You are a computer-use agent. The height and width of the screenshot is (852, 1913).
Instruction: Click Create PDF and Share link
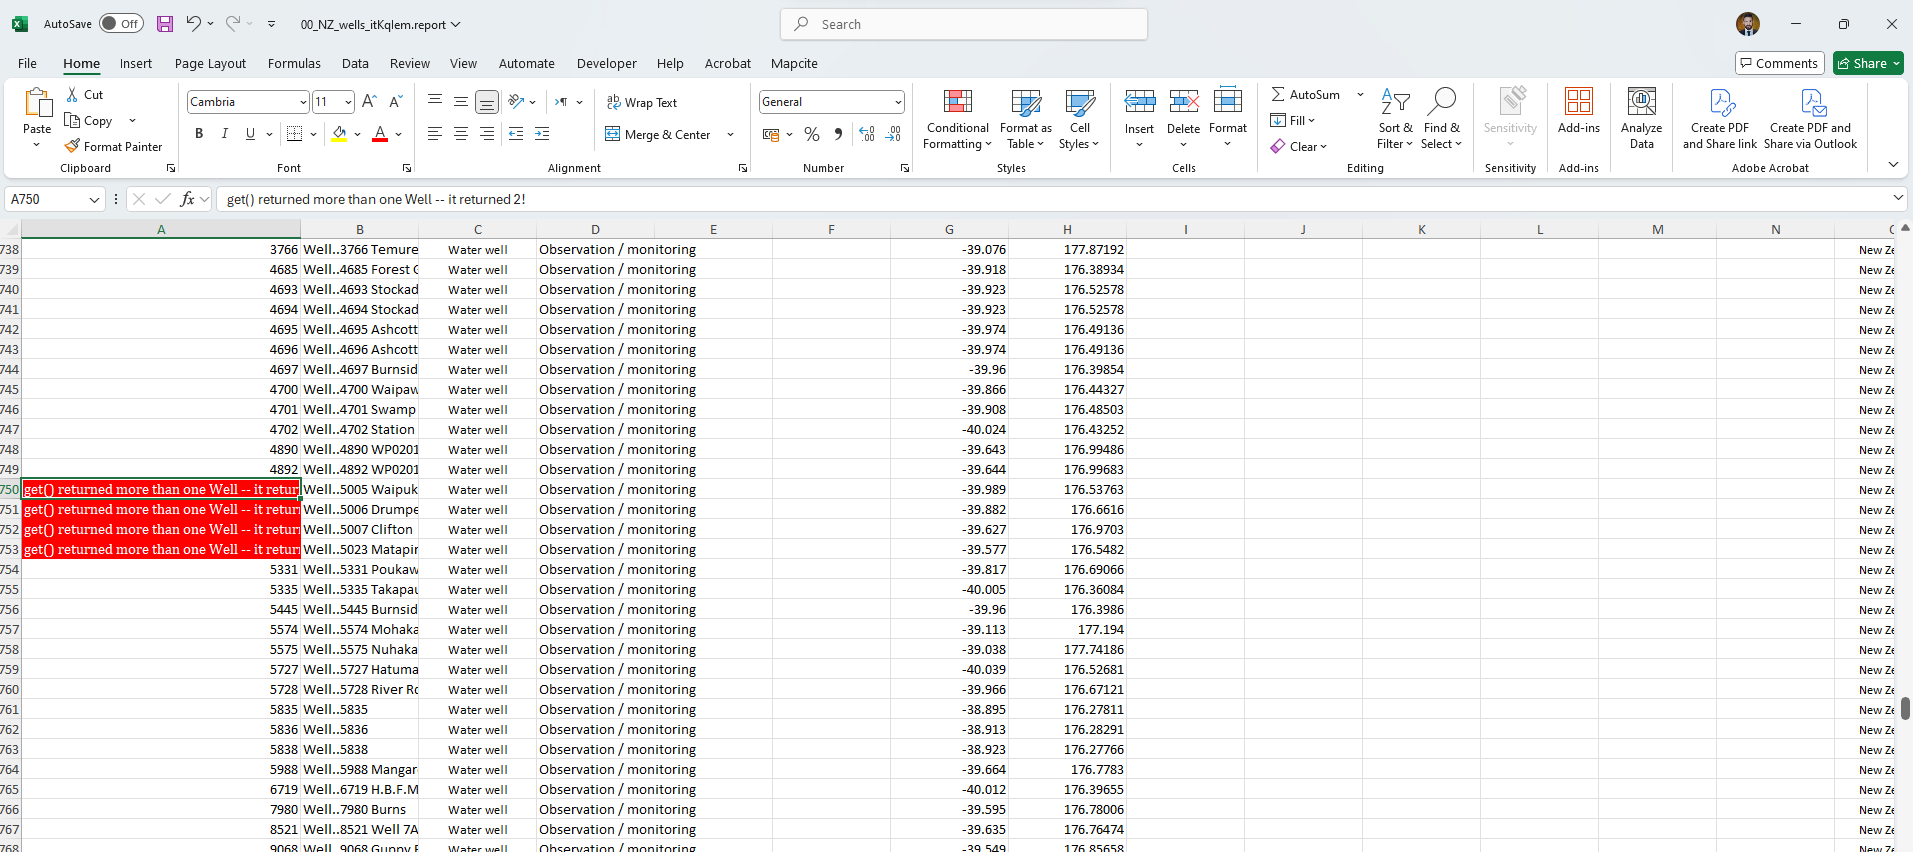coord(1719,119)
